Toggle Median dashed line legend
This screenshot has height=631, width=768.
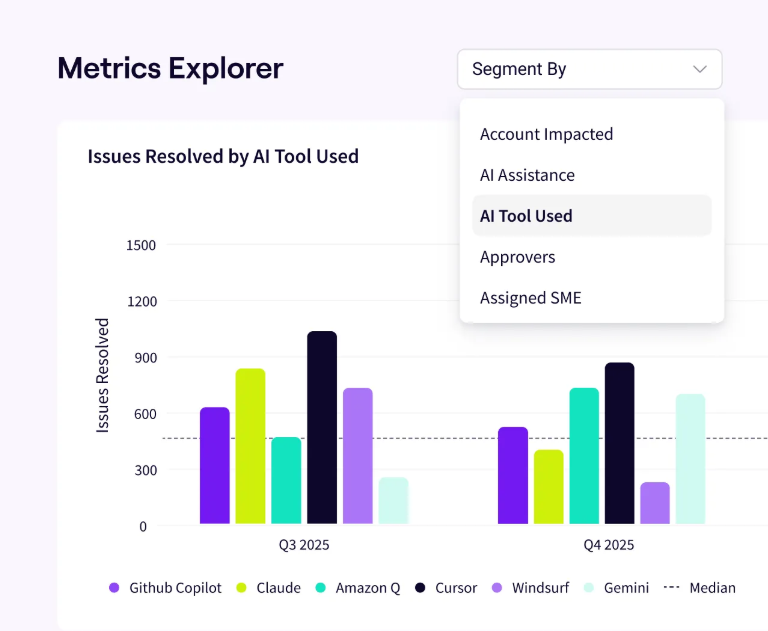coord(699,588)
